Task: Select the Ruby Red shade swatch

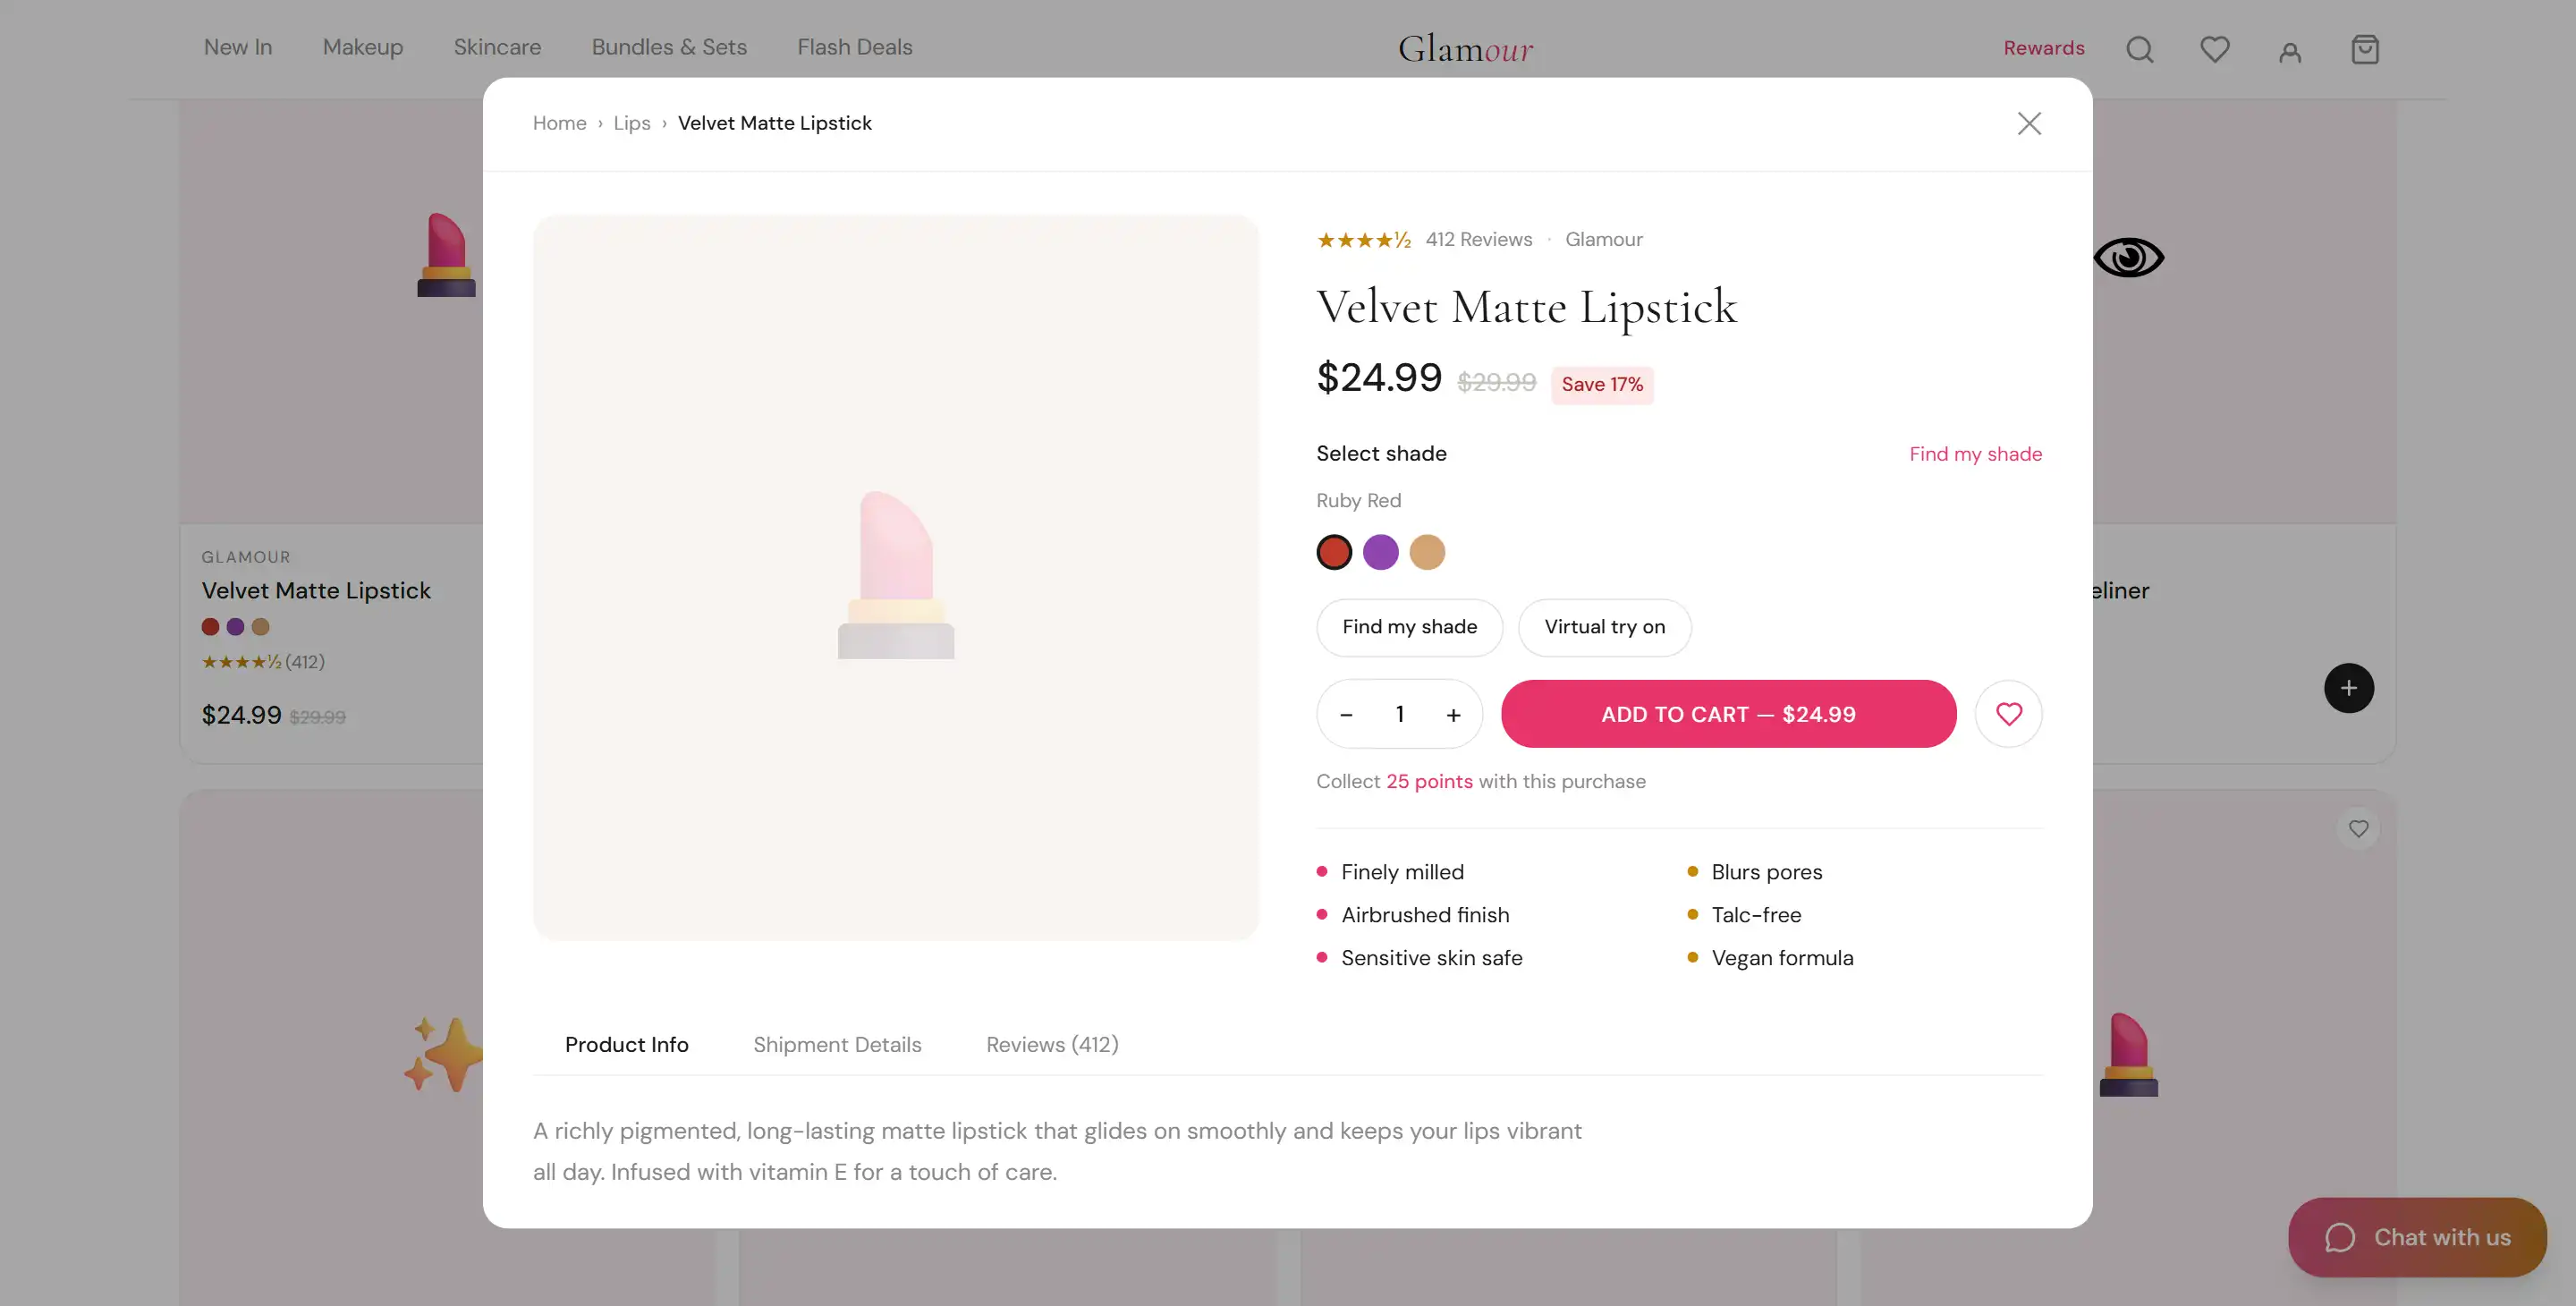Action: click(1333, 552)
